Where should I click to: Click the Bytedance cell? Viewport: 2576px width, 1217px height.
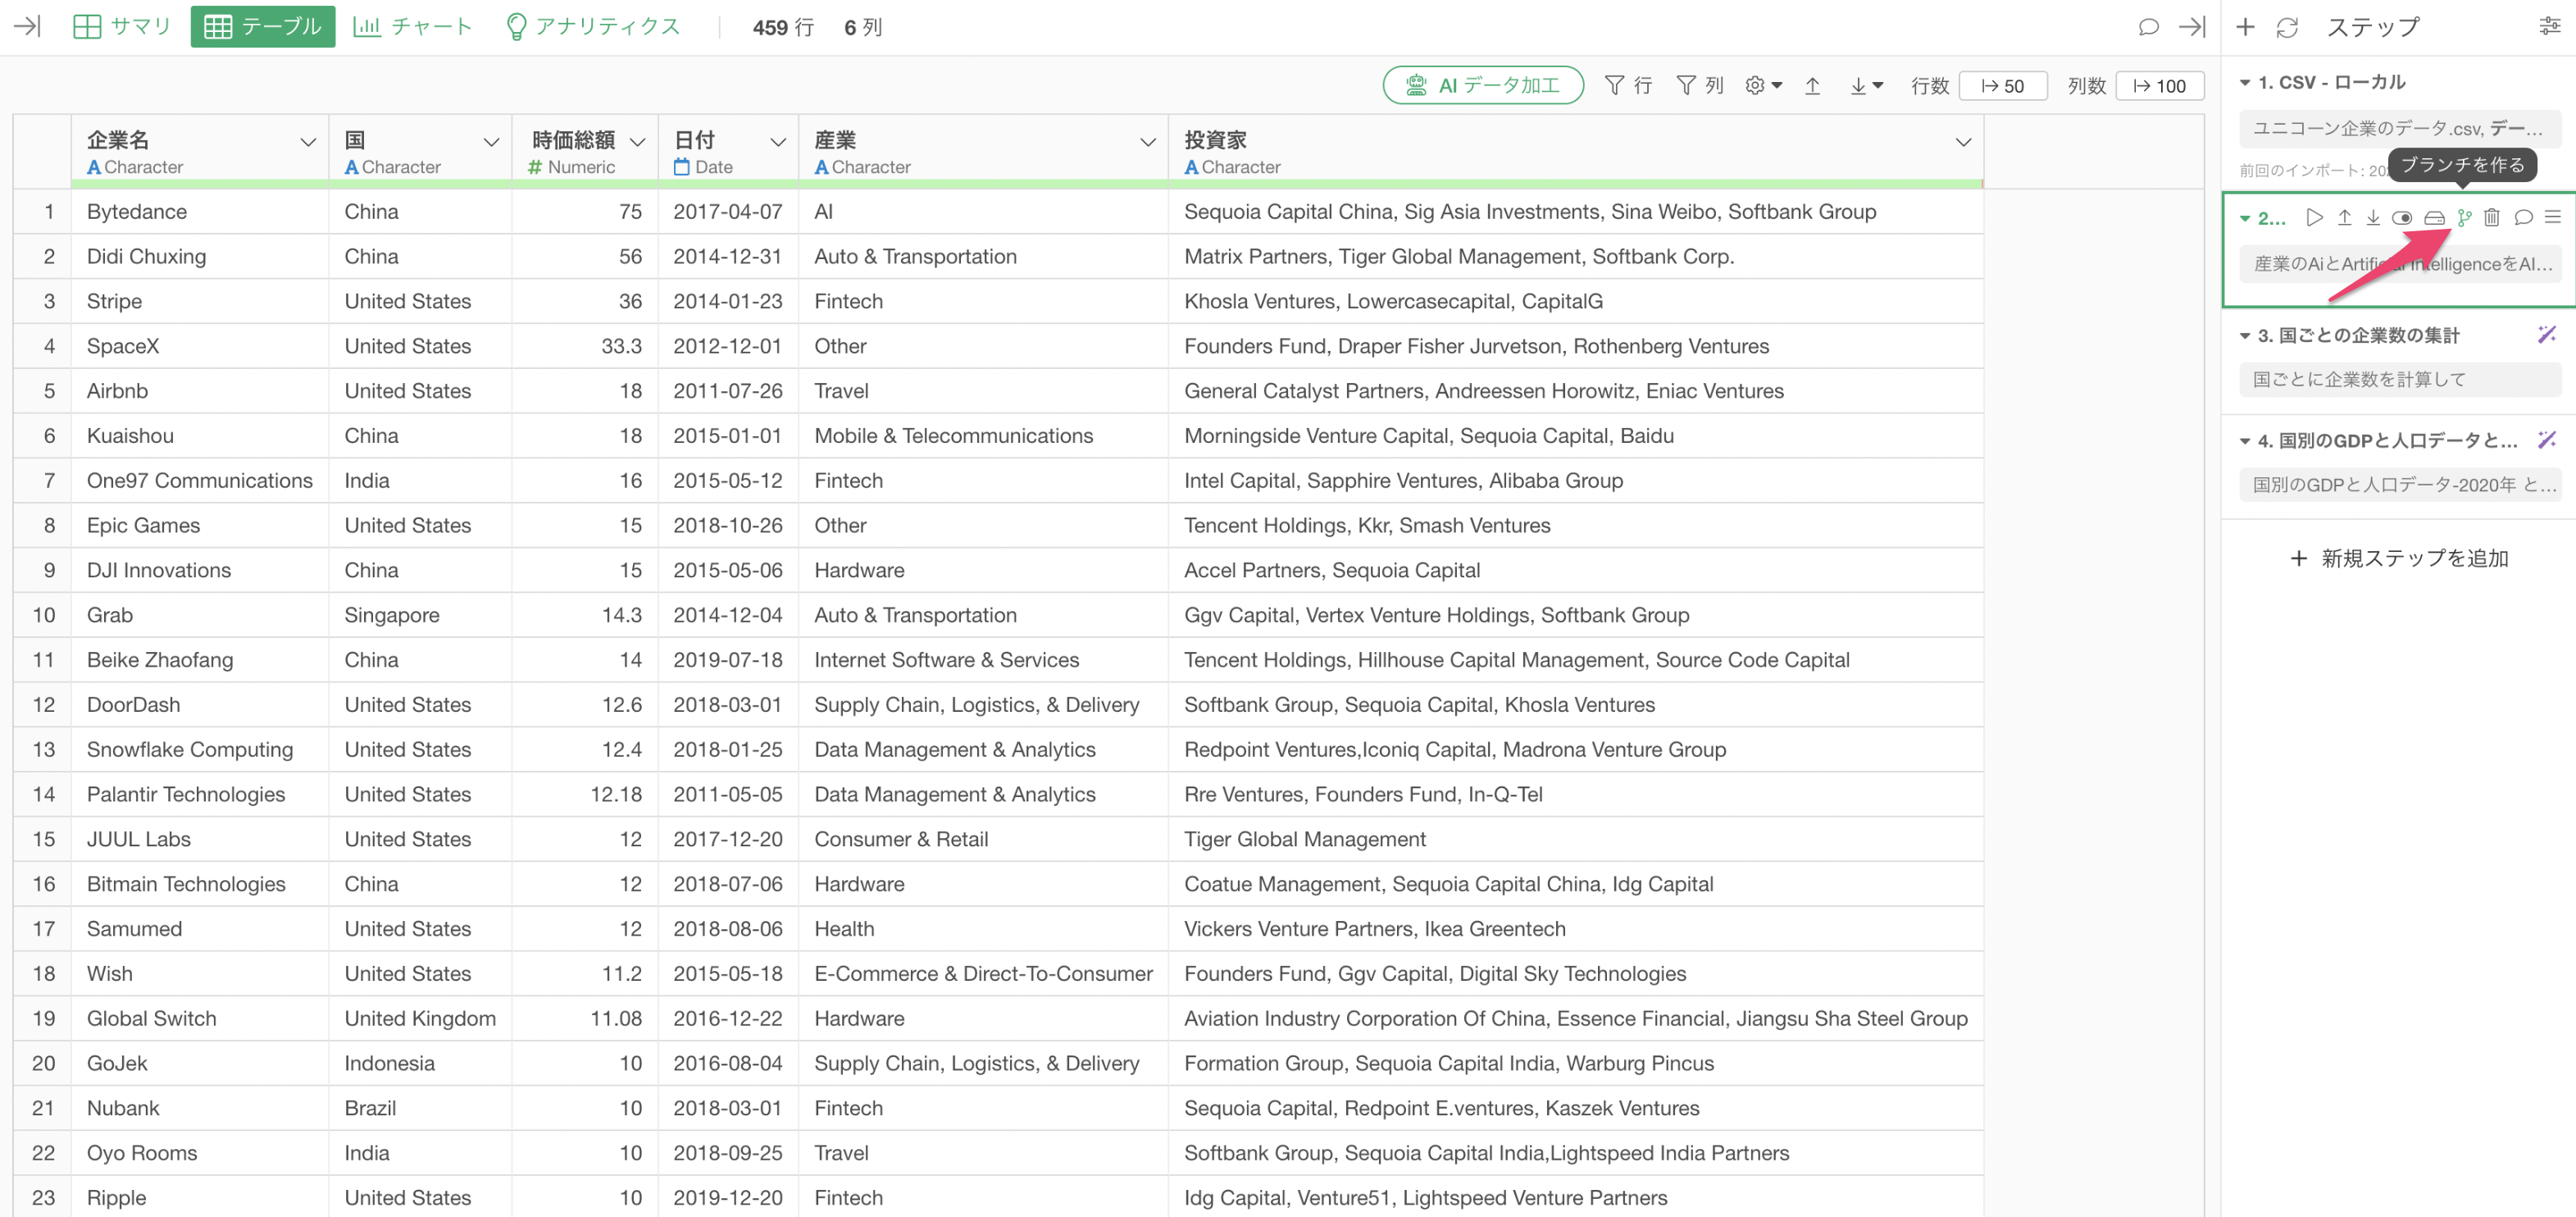click(200, 212)
